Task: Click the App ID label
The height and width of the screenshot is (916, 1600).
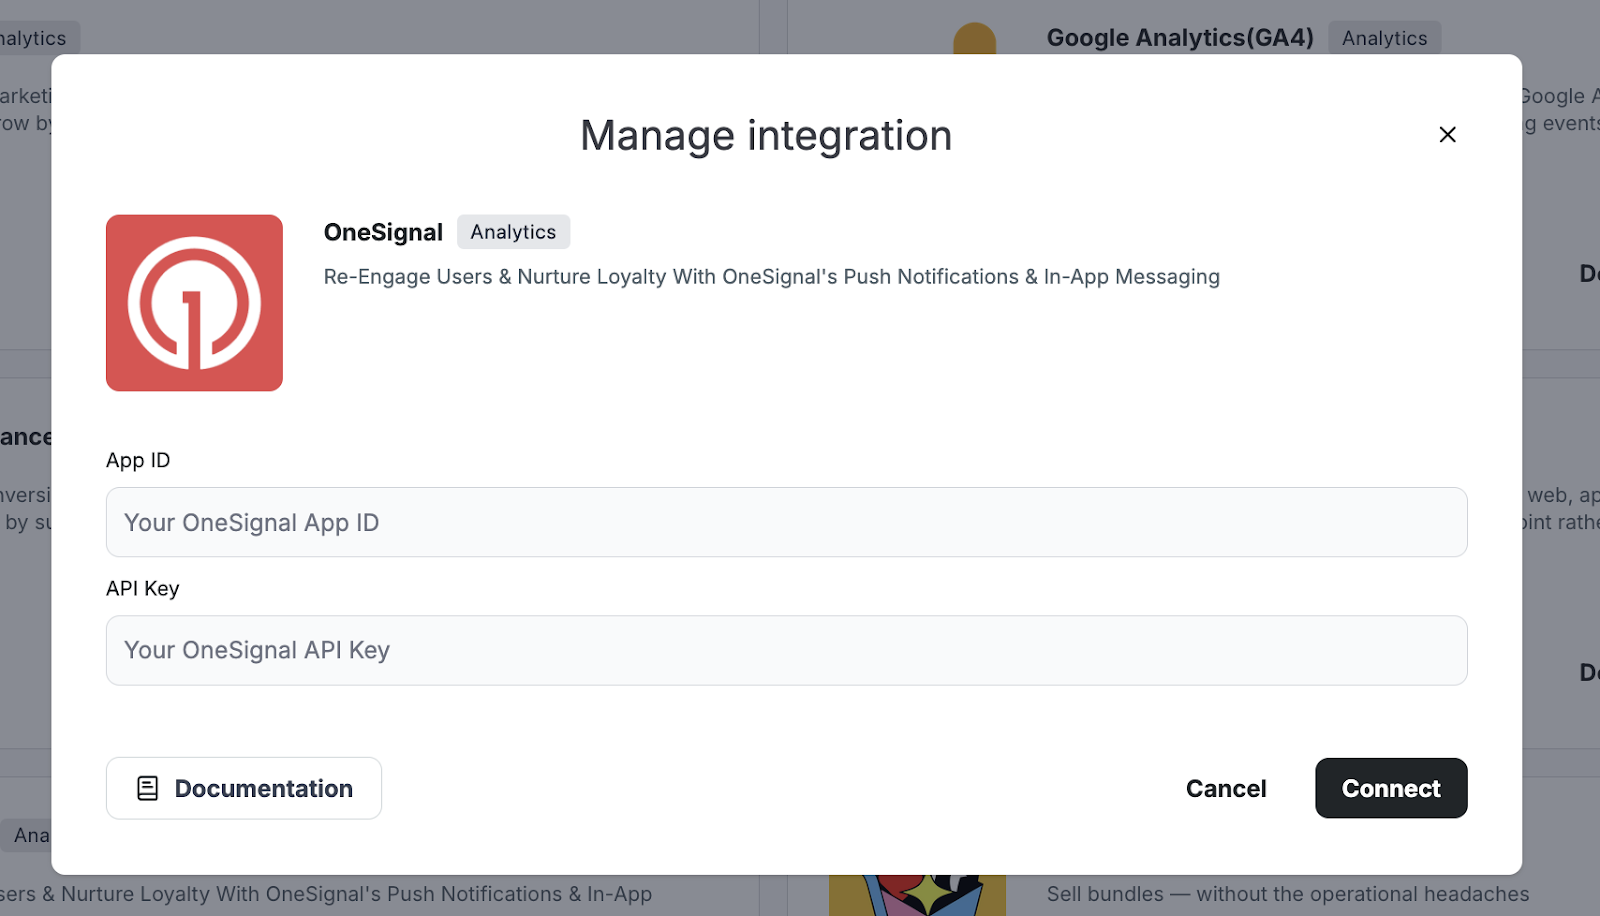Action: (x=138, y=461)
